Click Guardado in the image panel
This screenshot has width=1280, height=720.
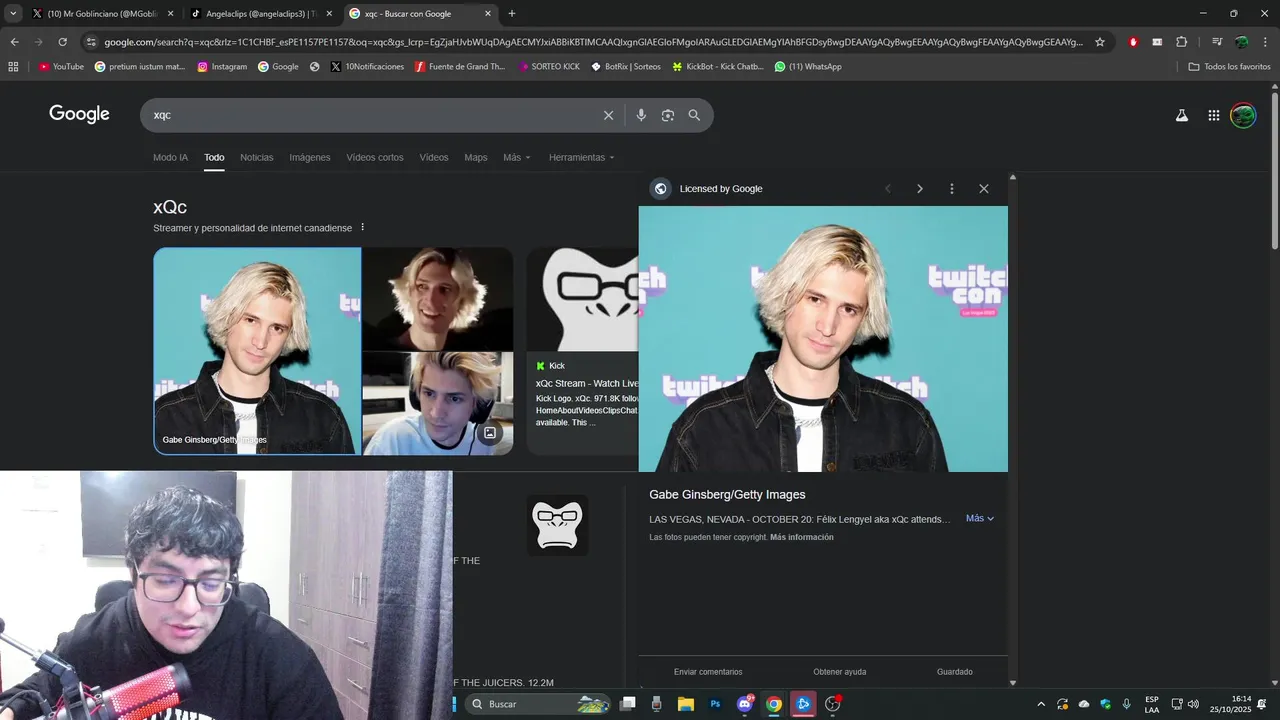click(955, 672)
